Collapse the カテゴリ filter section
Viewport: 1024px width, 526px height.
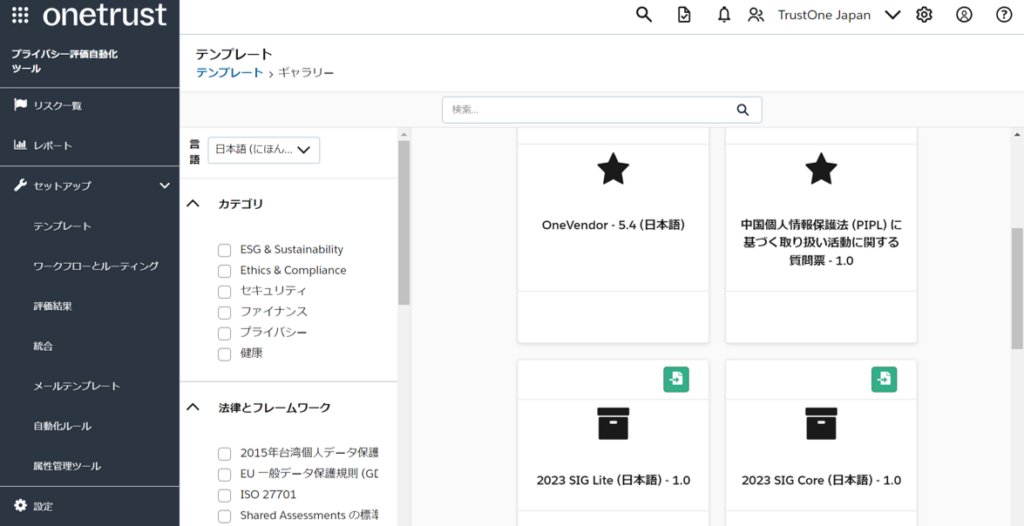pos(193,204)
